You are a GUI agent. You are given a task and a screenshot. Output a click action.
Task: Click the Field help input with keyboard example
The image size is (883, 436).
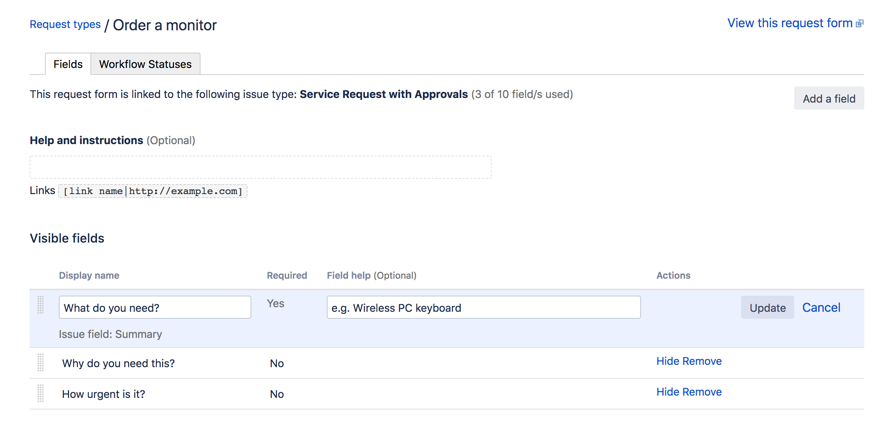tap(483, 307)
